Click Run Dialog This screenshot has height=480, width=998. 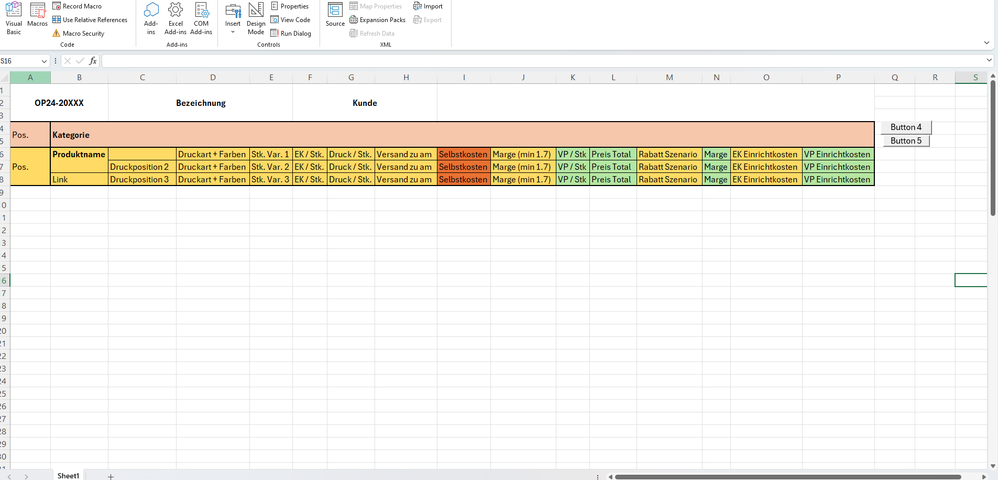click(x=291, y=33)
